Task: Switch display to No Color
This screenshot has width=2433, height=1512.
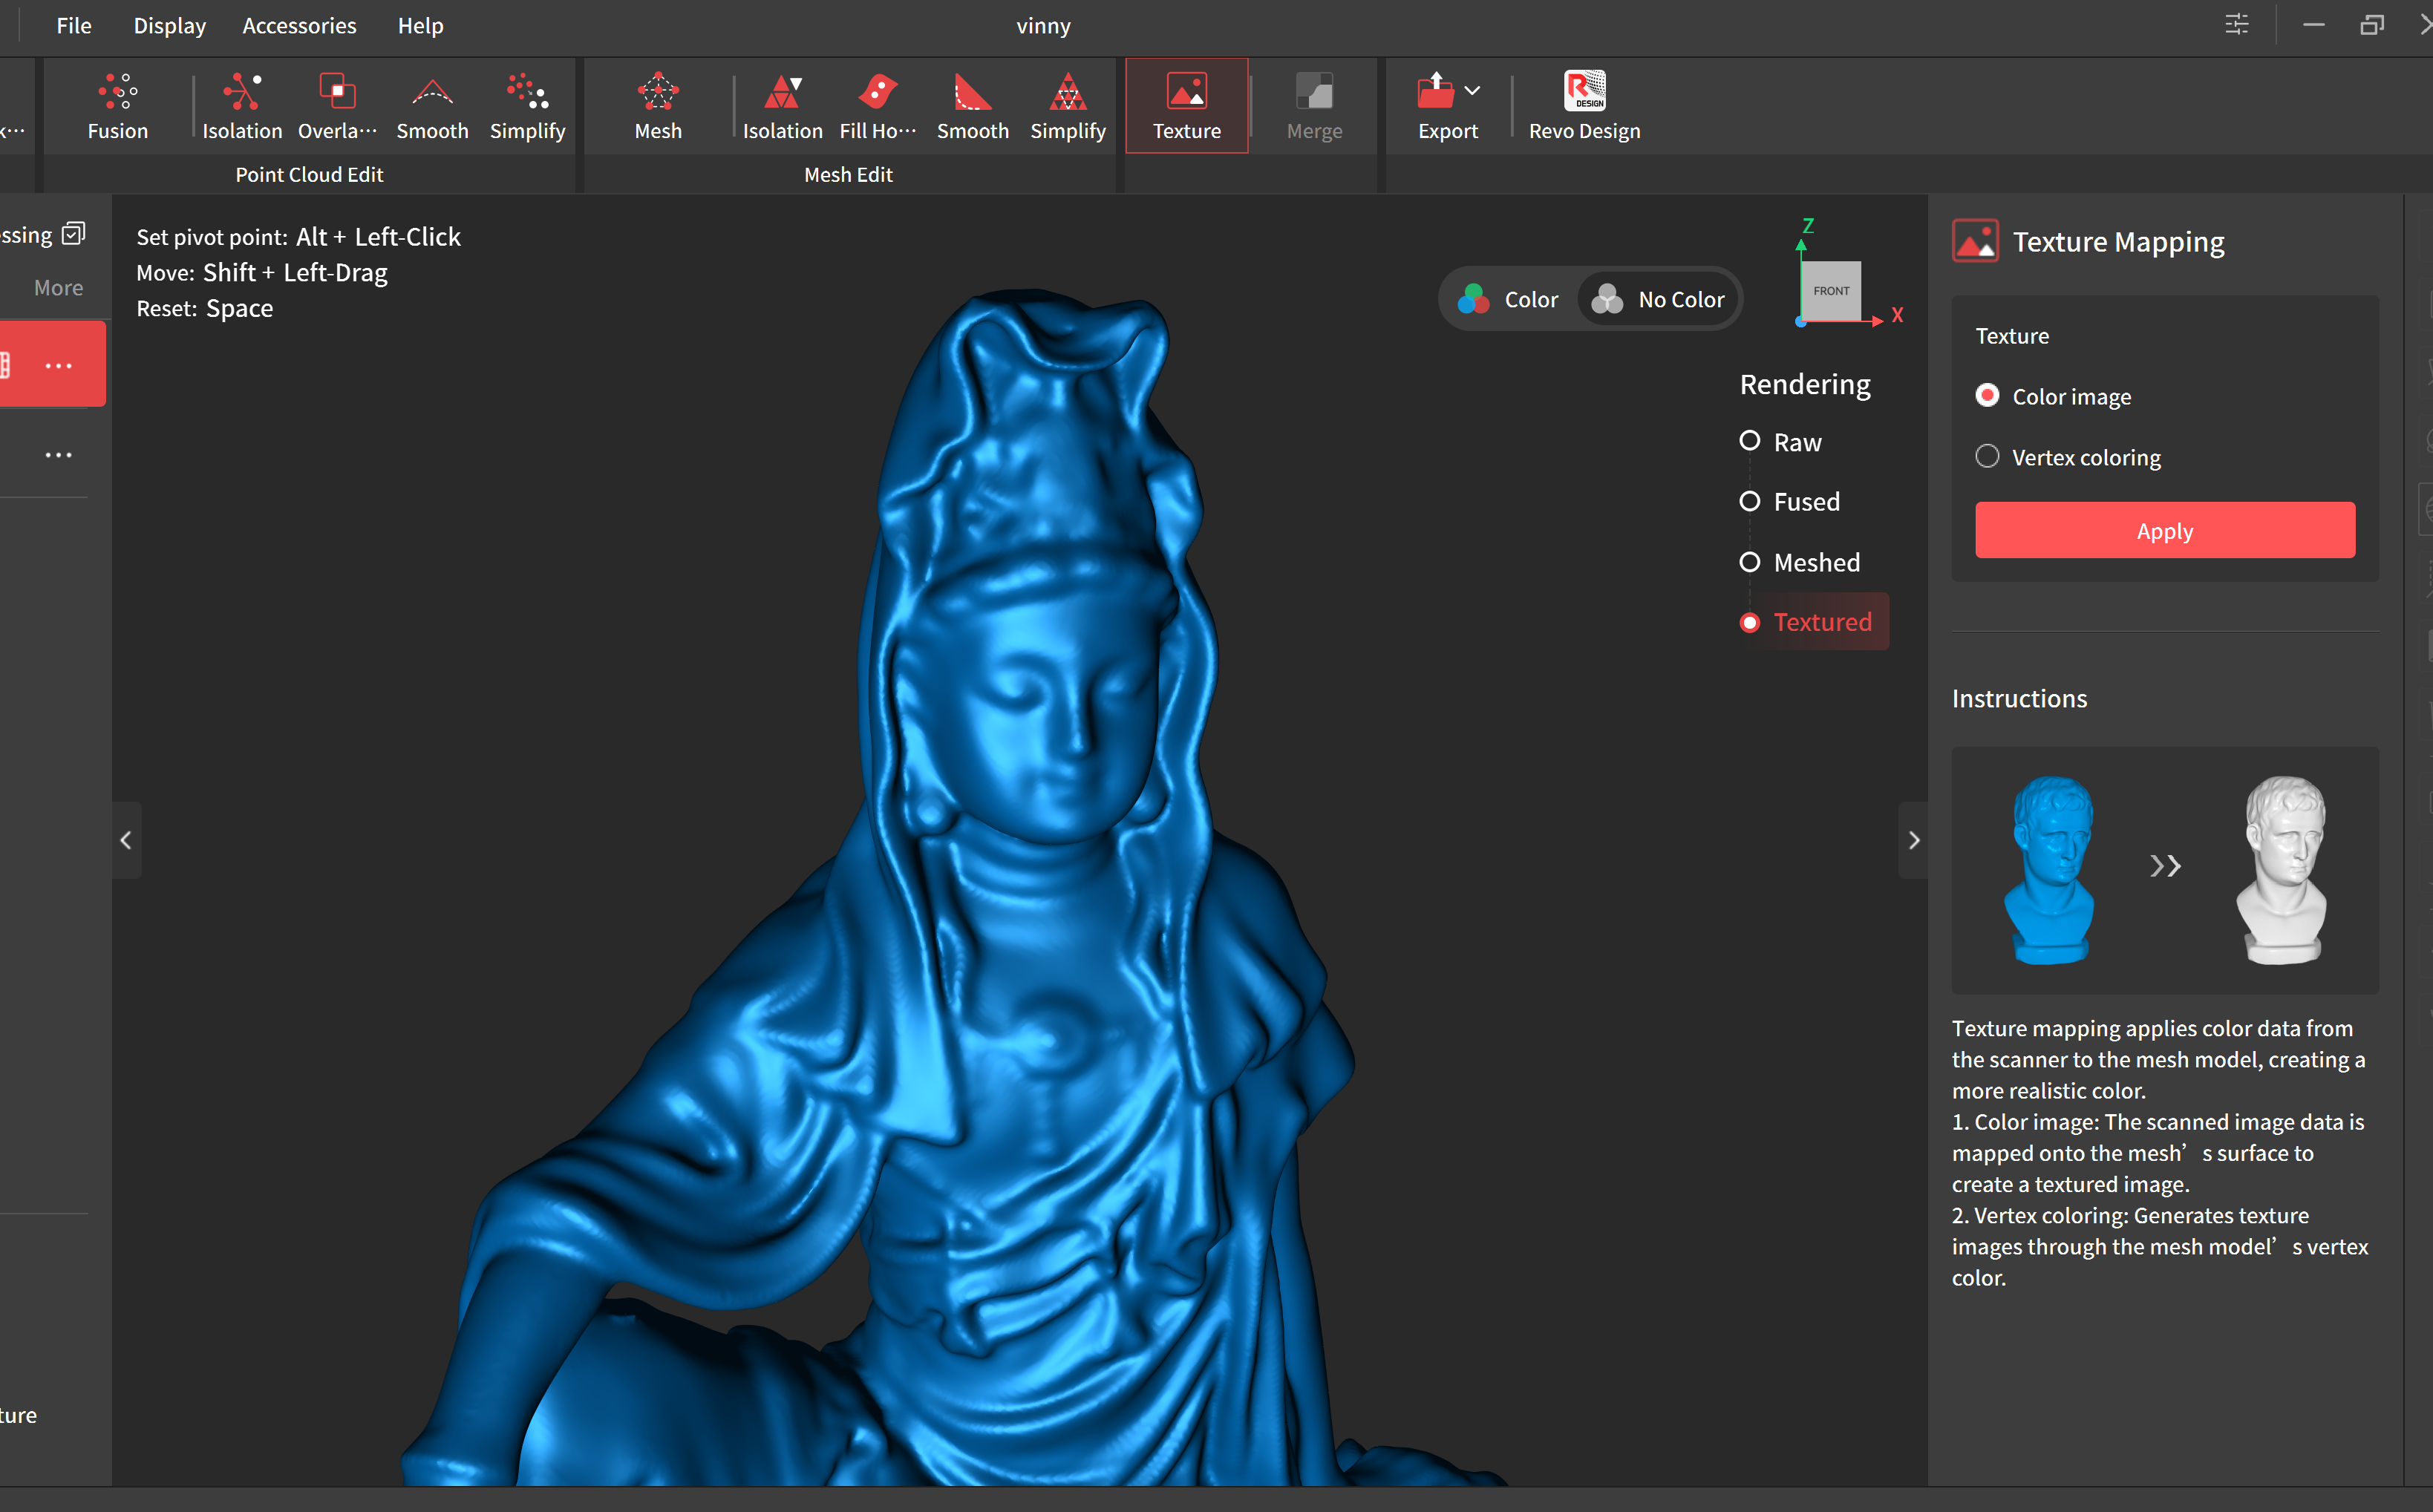Action: (x=1660, y=299)
